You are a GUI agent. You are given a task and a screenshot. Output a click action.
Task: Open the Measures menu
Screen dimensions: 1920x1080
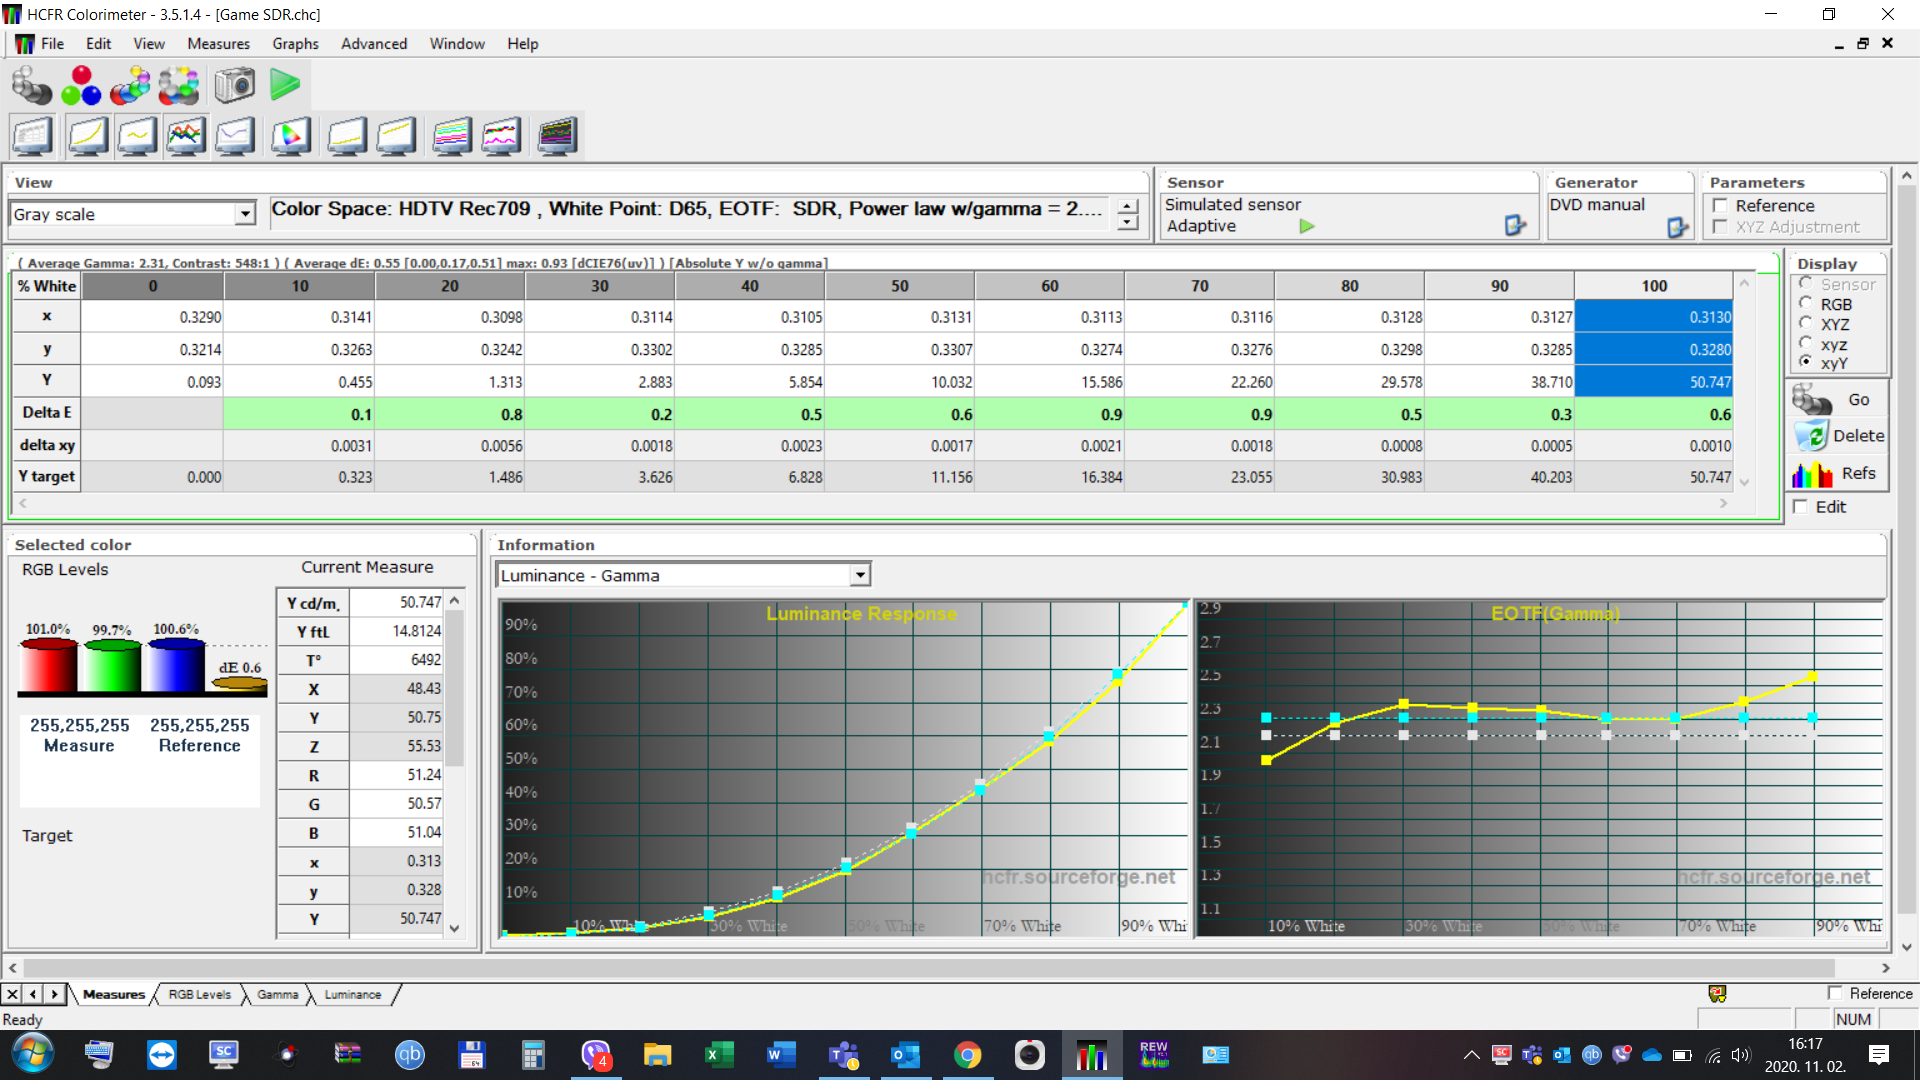point(218,44)
